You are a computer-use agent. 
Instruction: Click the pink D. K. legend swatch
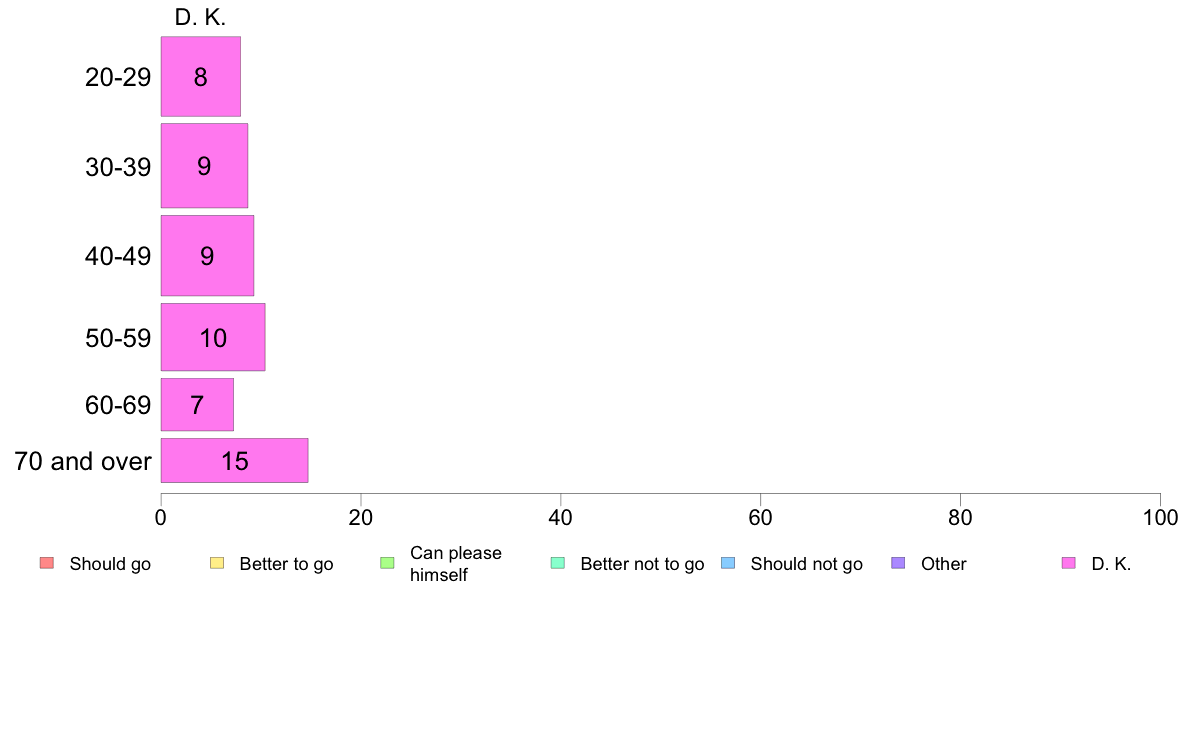[1068, 563]
